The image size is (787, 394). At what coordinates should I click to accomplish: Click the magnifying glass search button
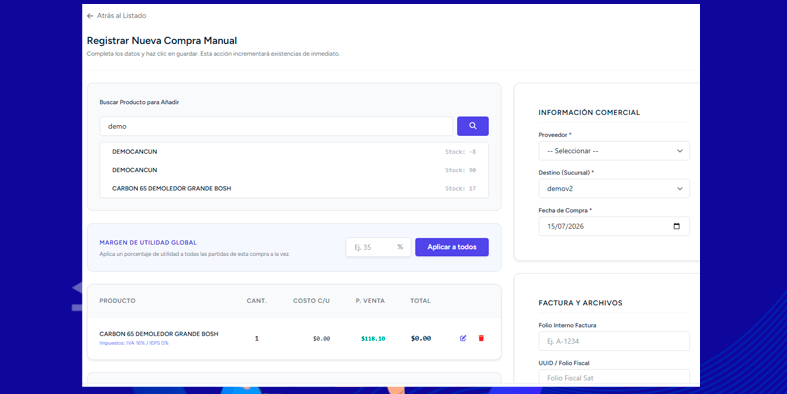(472, 126)
